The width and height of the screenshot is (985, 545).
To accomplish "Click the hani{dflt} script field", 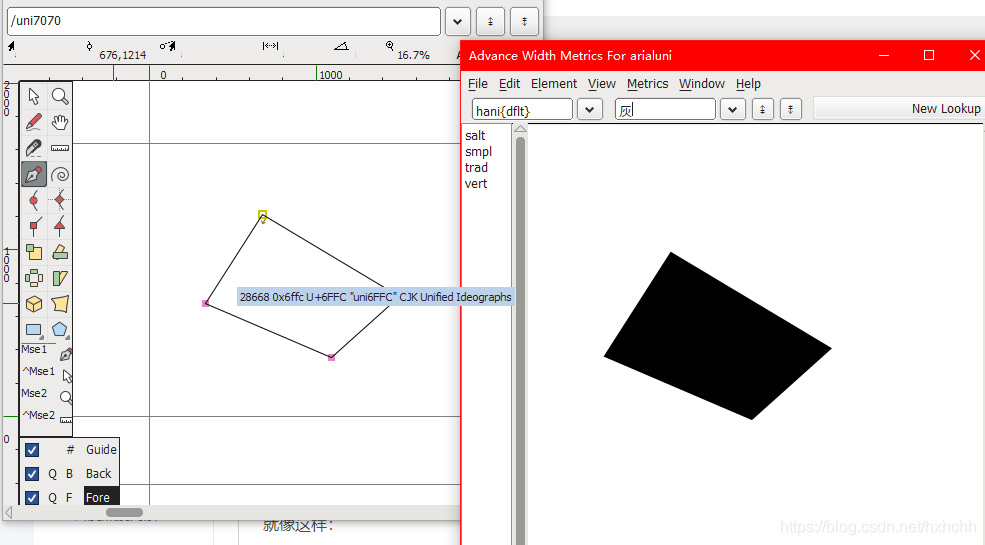I will (x=522, y=110).
